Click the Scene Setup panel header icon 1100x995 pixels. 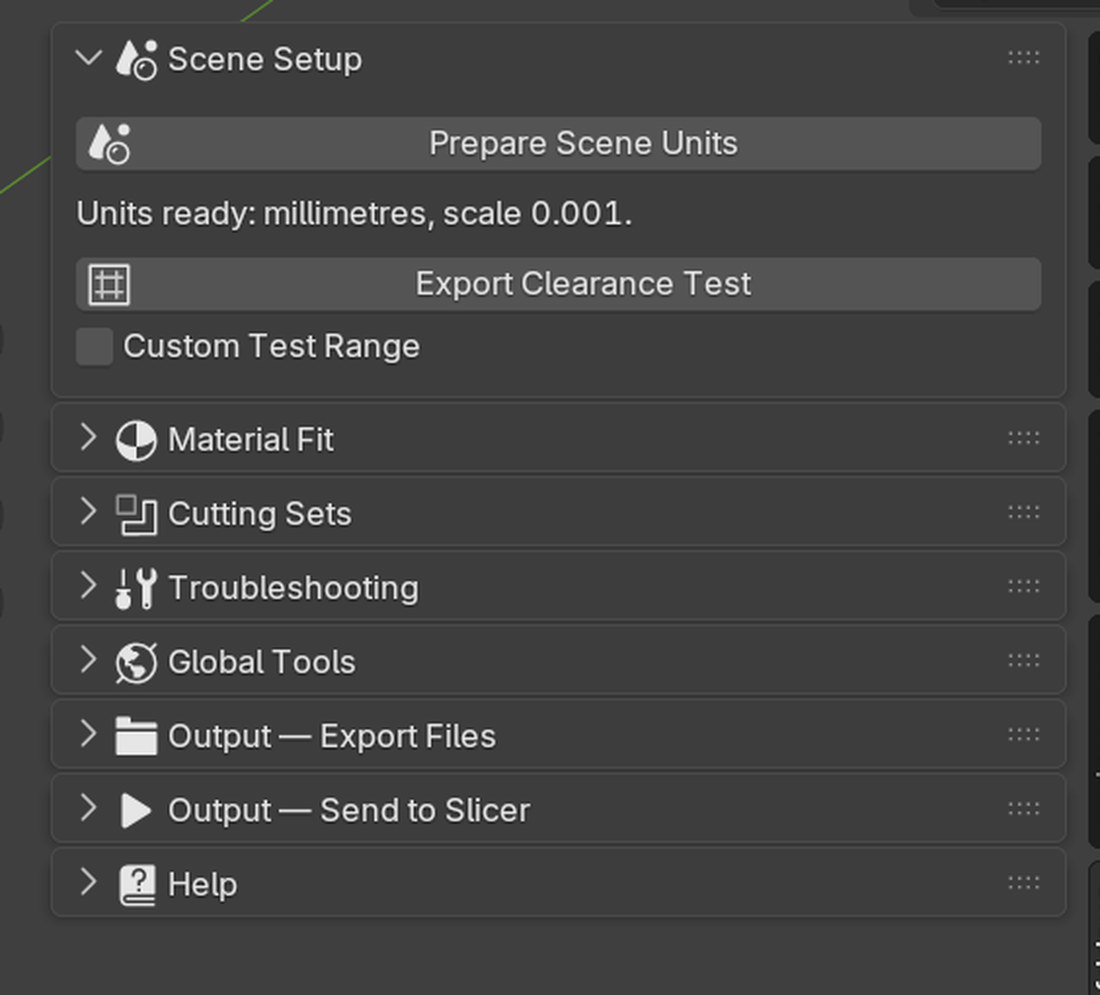(136, 60)
